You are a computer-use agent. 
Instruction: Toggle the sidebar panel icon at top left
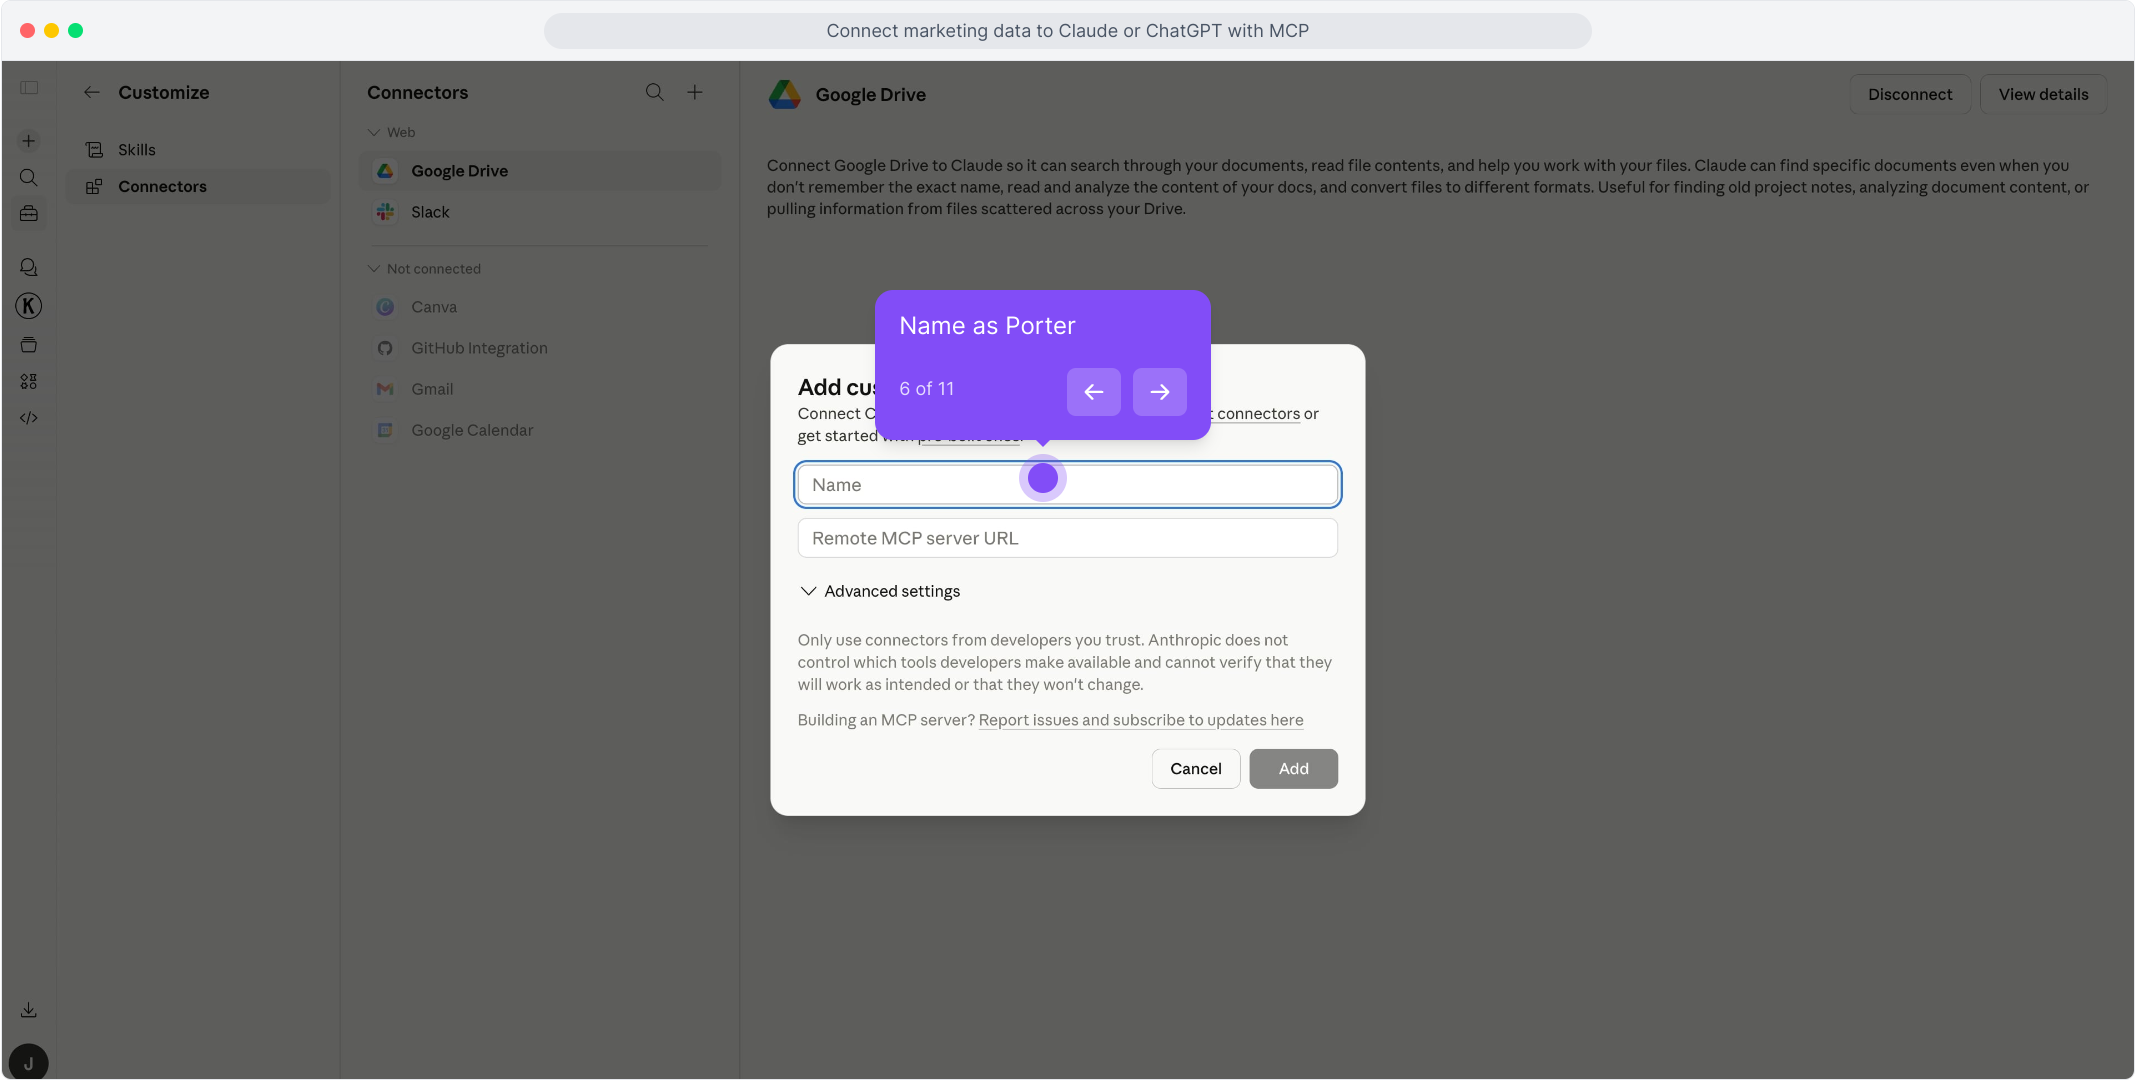click(x=29, y=88)
